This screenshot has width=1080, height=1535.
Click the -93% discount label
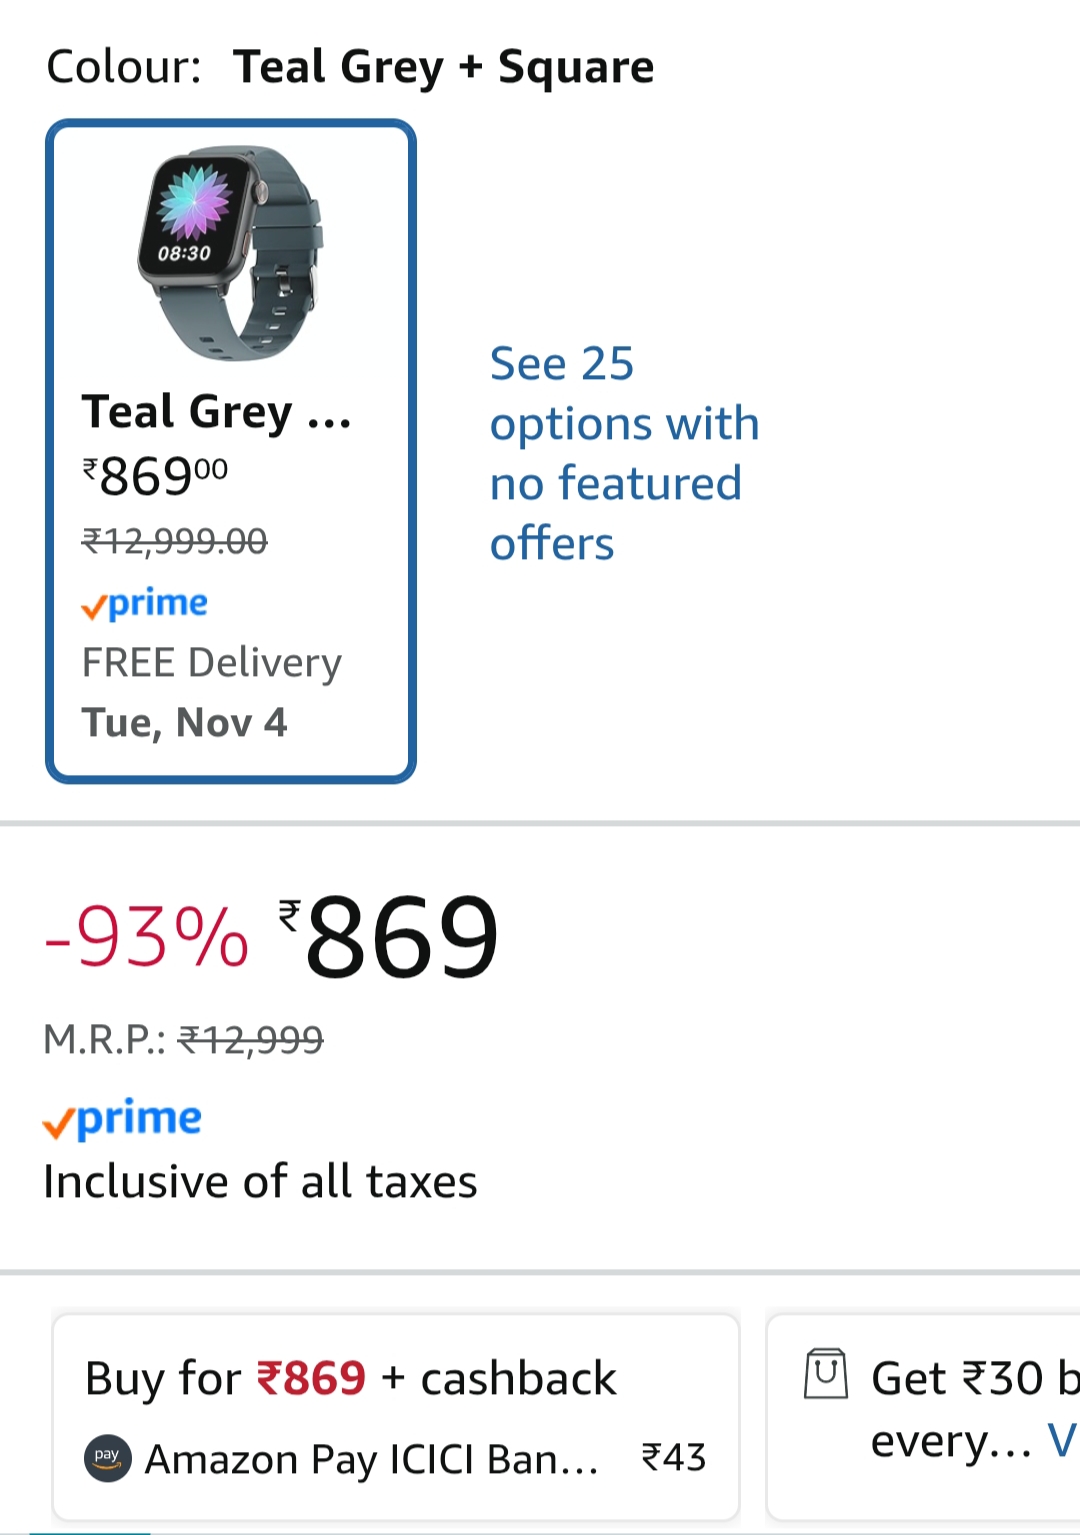pyautogui.click(x=147, y=937)
